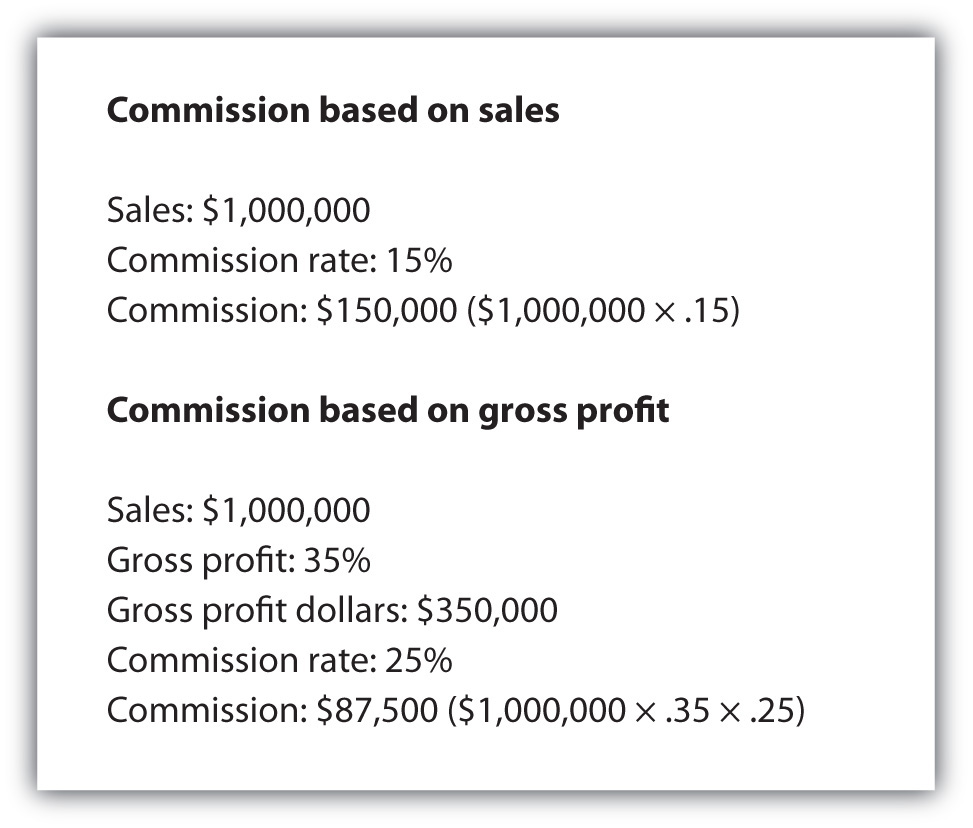Click the word 'Commission:' before $150,000
This screenshot has height=828, width=973.
tap(207, 311)
